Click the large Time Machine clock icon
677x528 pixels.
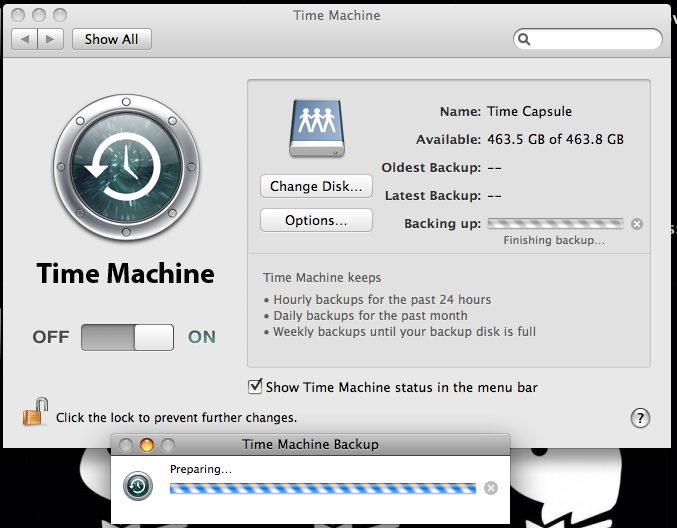coord(126,167)
